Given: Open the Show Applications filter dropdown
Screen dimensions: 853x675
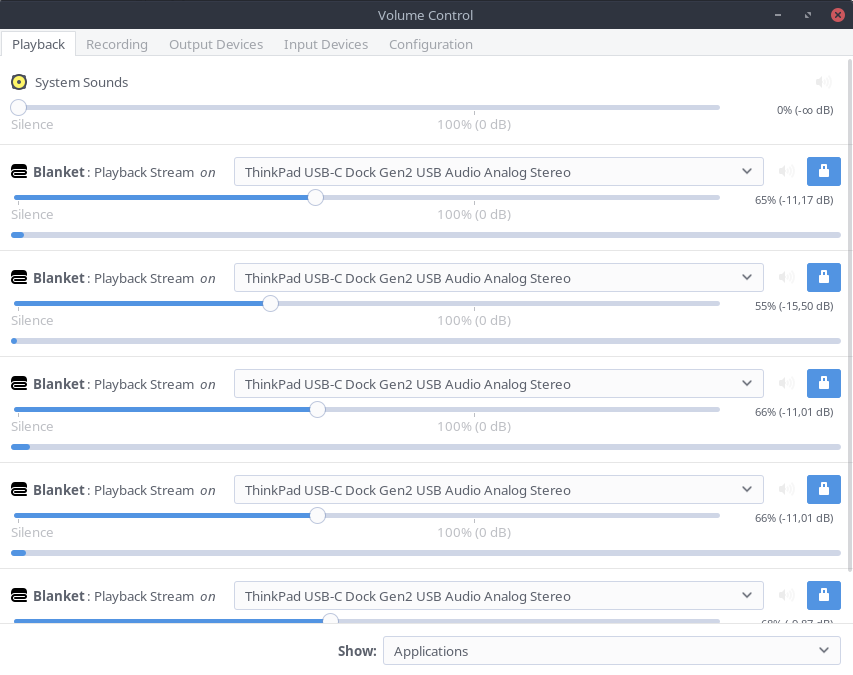Looking at the screenshot, I should coord(611,651).
